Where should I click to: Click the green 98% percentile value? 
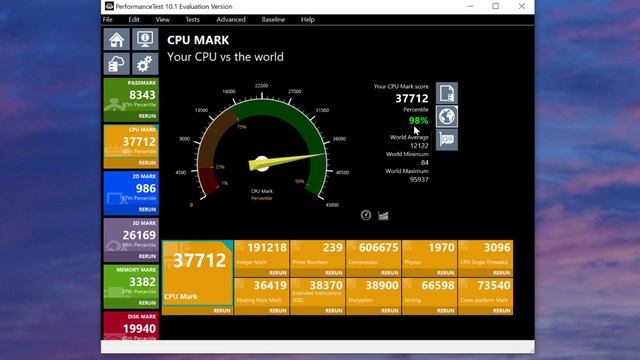418,120
